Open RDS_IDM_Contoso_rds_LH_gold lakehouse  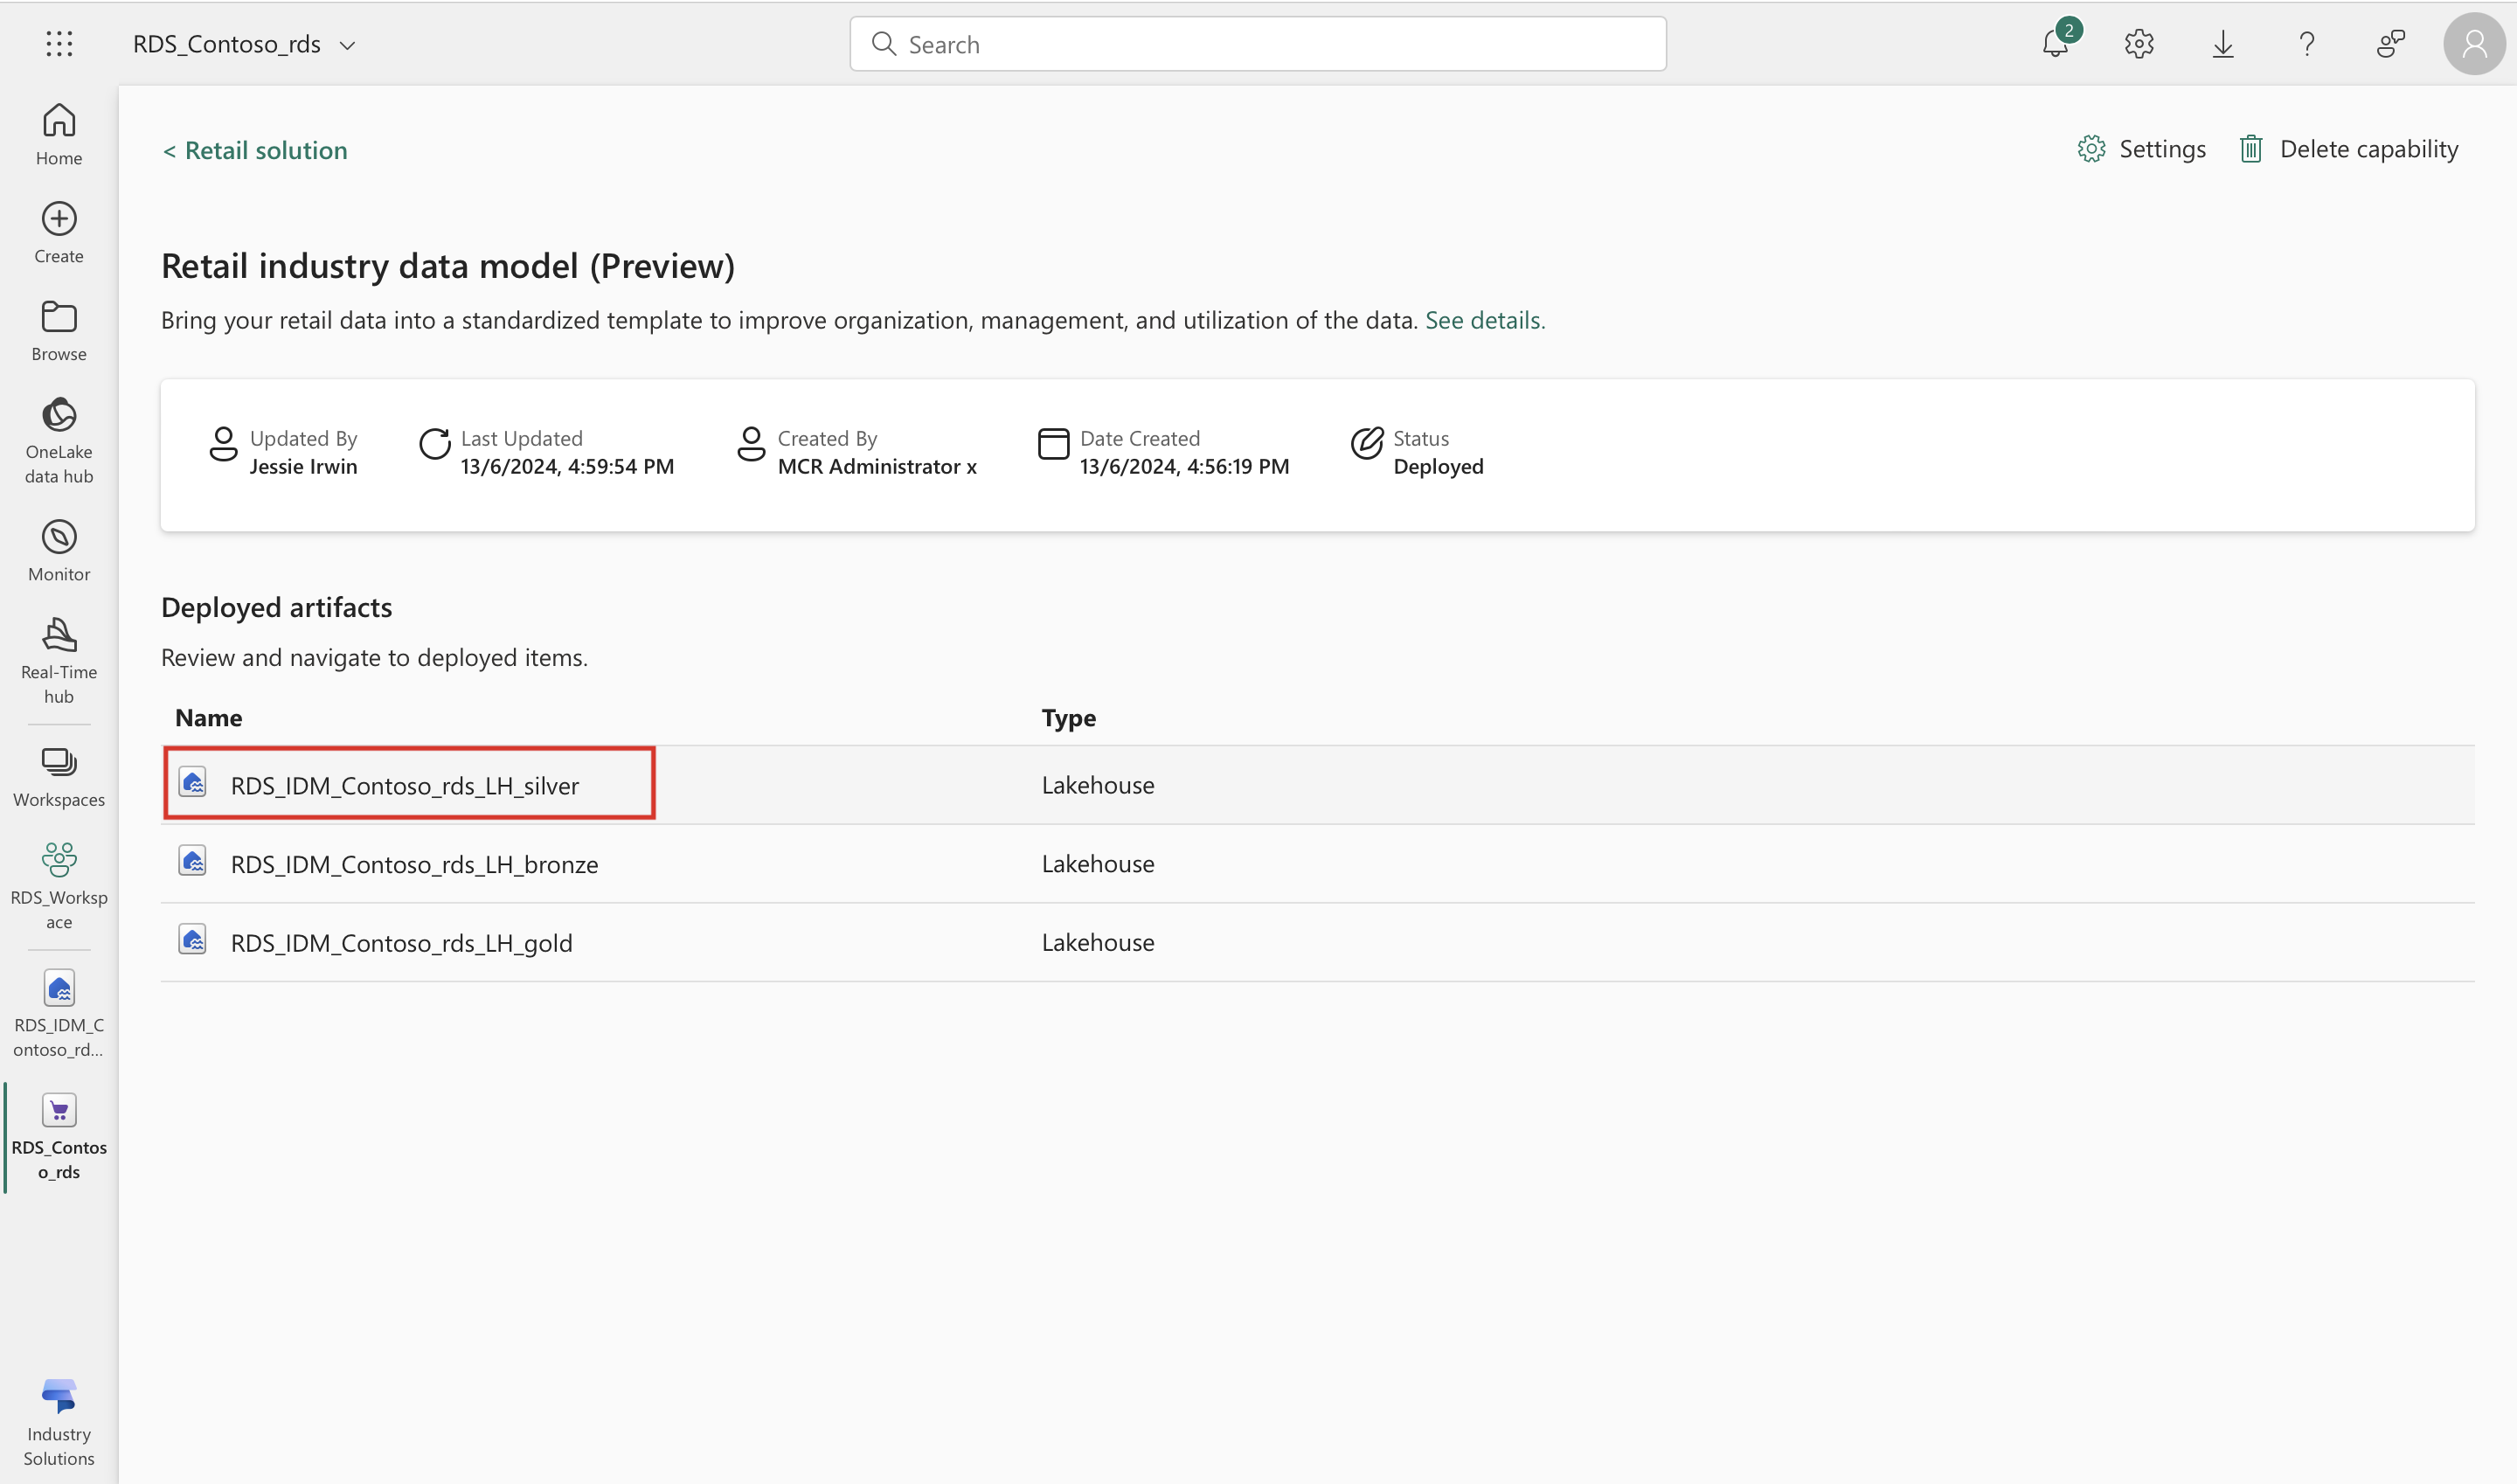pyautogui.click(x=402, y=942)
